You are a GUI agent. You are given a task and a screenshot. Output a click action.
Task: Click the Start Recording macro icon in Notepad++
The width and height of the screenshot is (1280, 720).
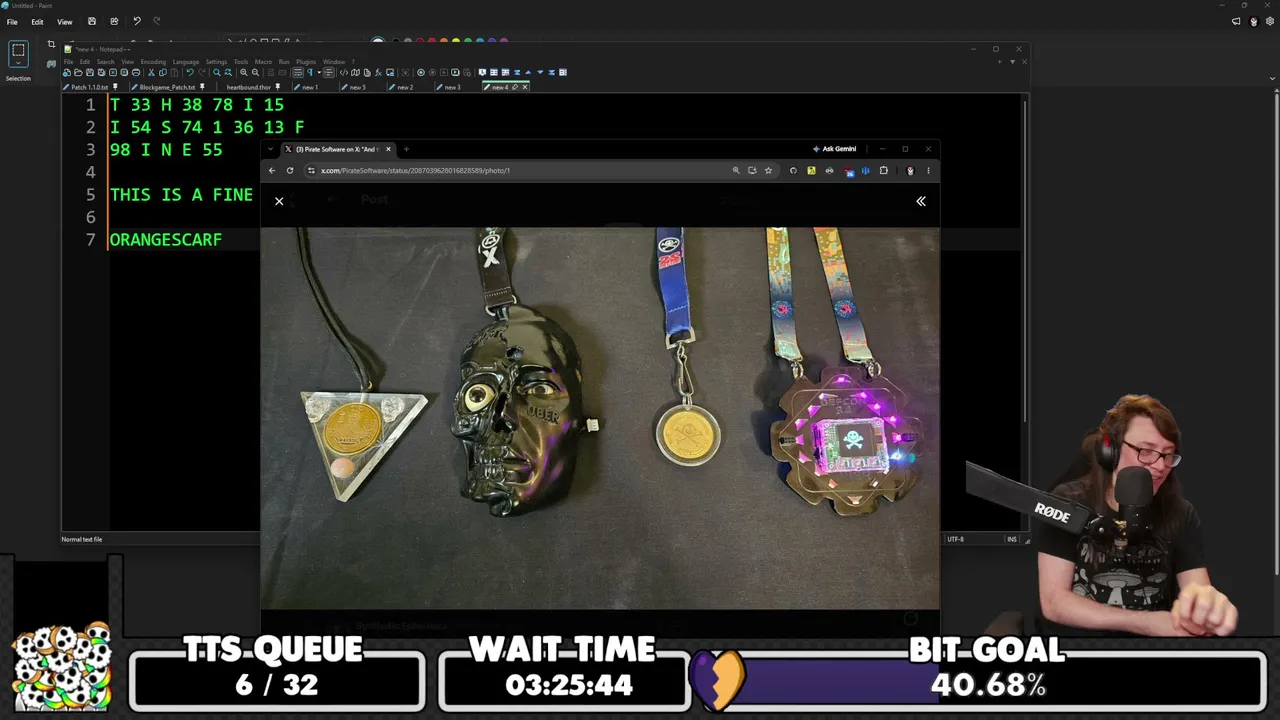coord(420,73)
